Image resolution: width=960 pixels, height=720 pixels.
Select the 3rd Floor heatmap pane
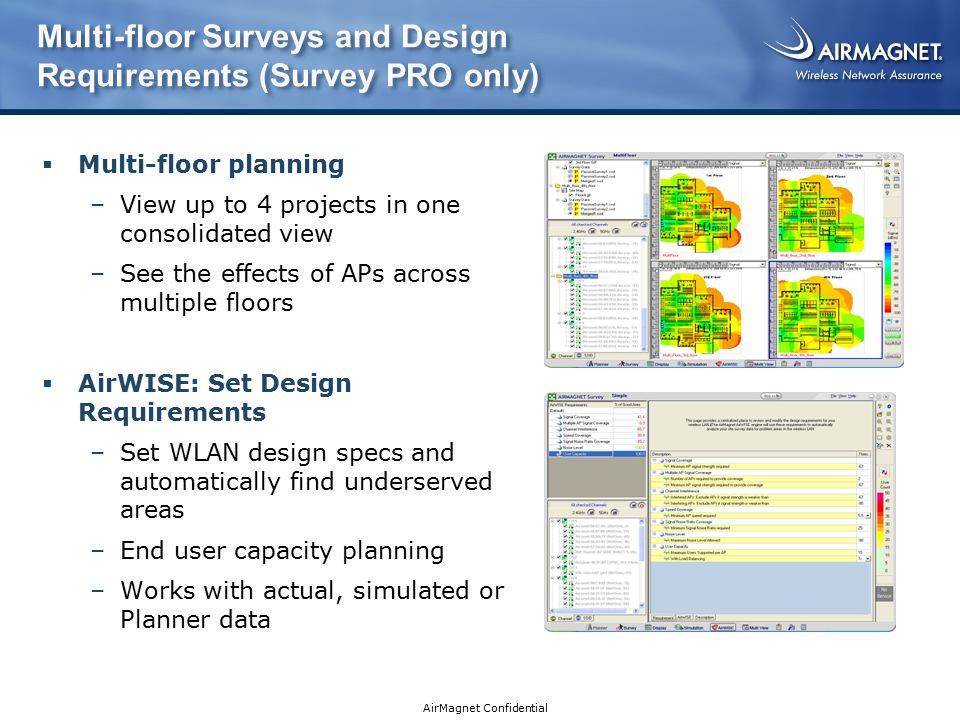tap(709, 310)
